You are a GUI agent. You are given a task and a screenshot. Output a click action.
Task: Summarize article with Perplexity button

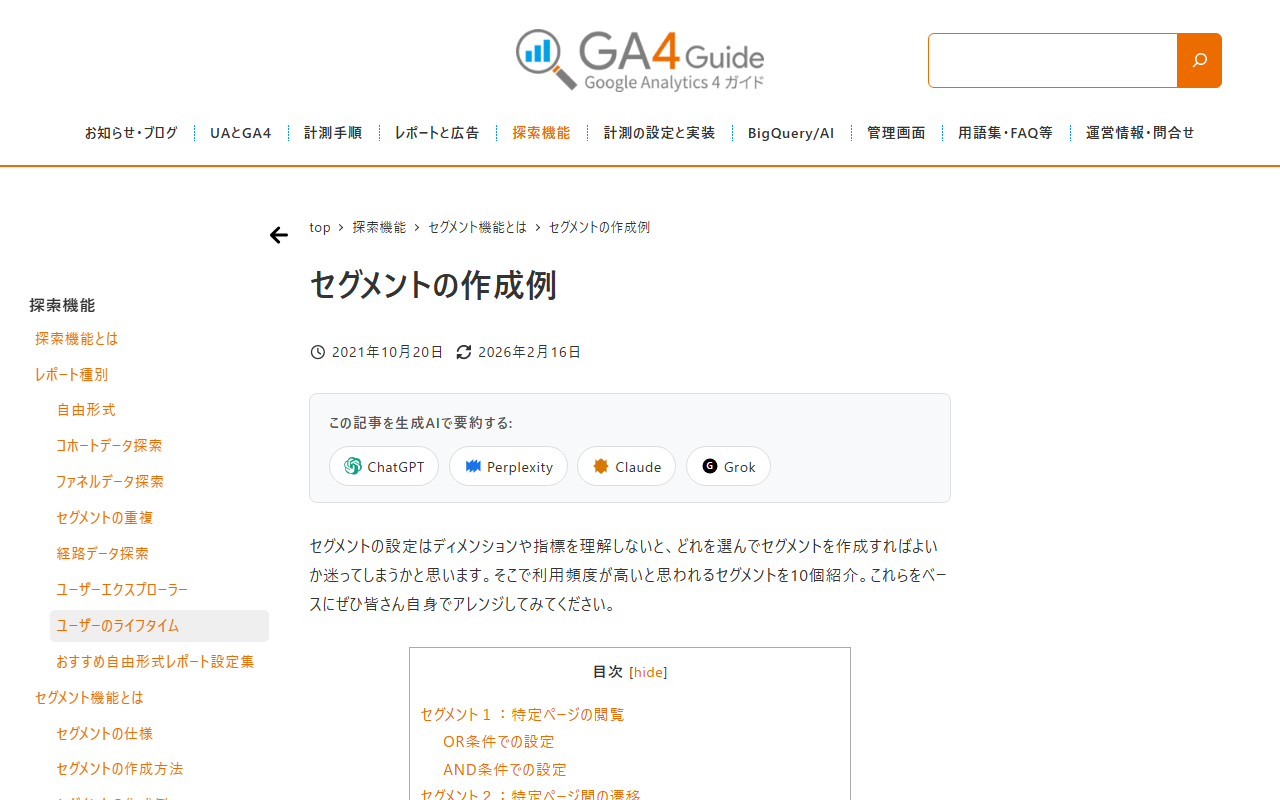coord(508,466)
